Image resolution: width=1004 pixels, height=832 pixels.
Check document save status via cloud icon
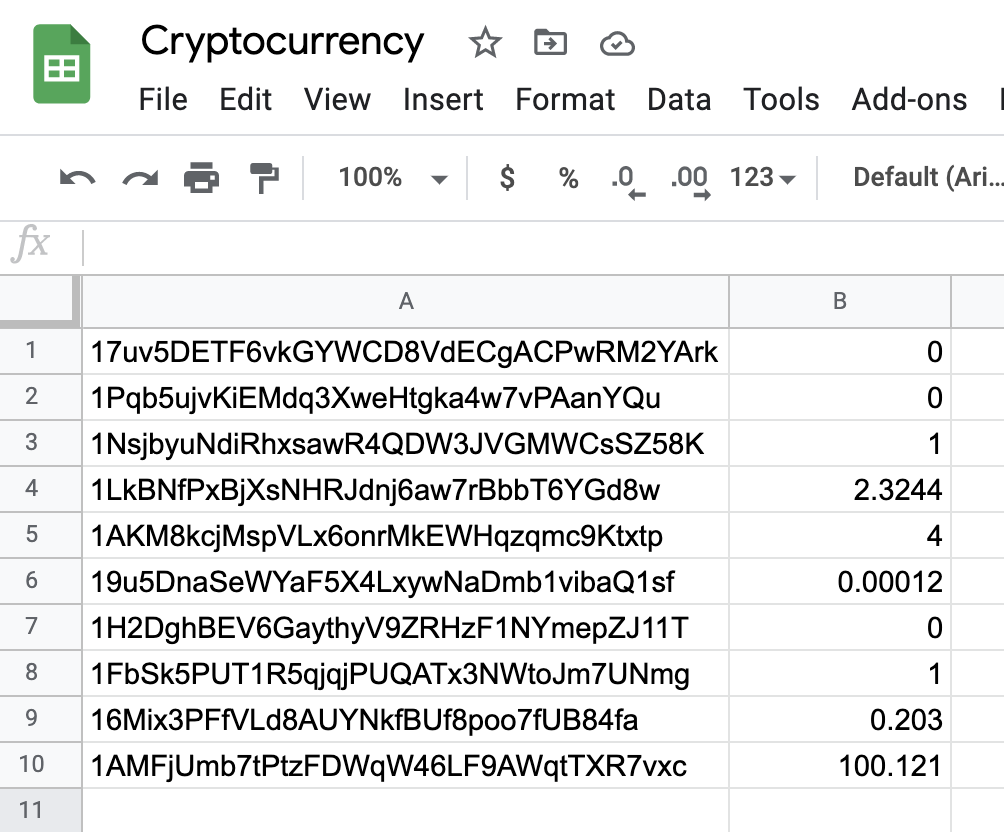(x=617, y=43)
